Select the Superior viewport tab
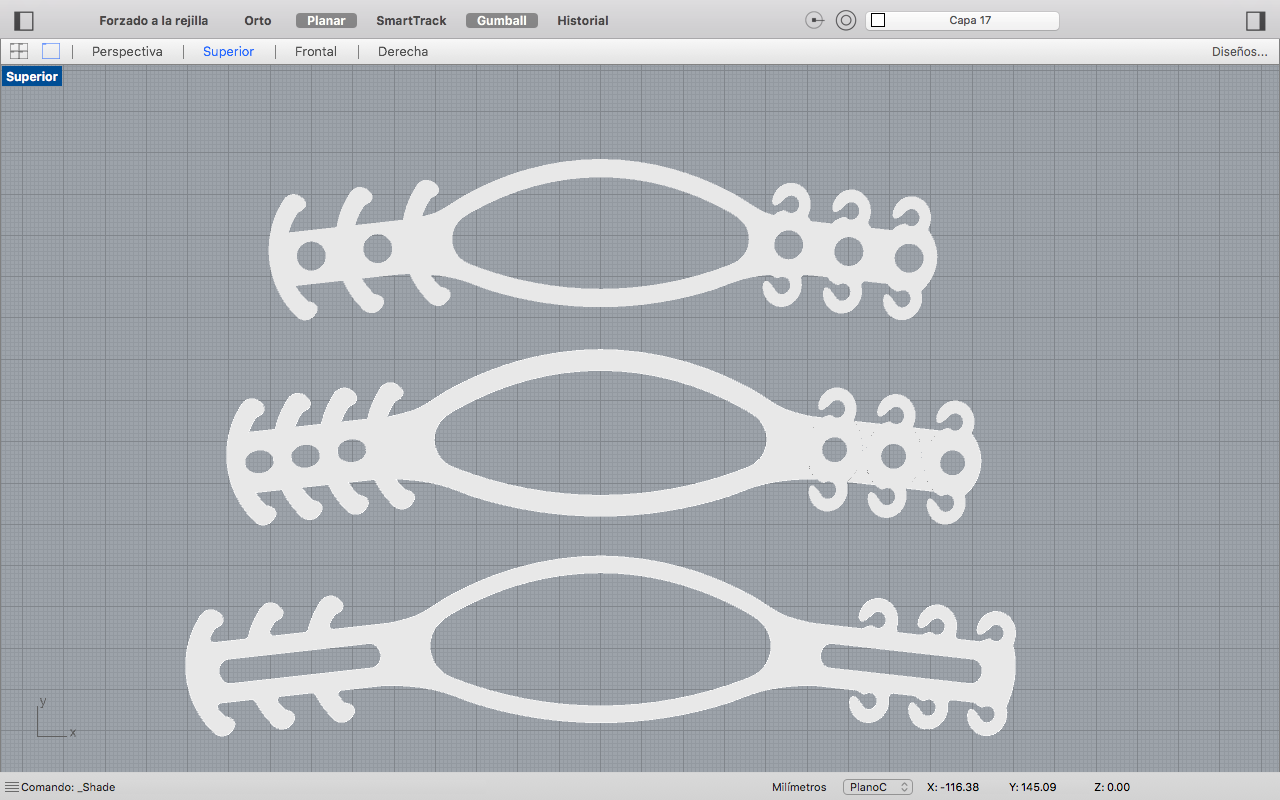Screen dimensions: 1280x800 pyautogui.click(x=228, y=51)
